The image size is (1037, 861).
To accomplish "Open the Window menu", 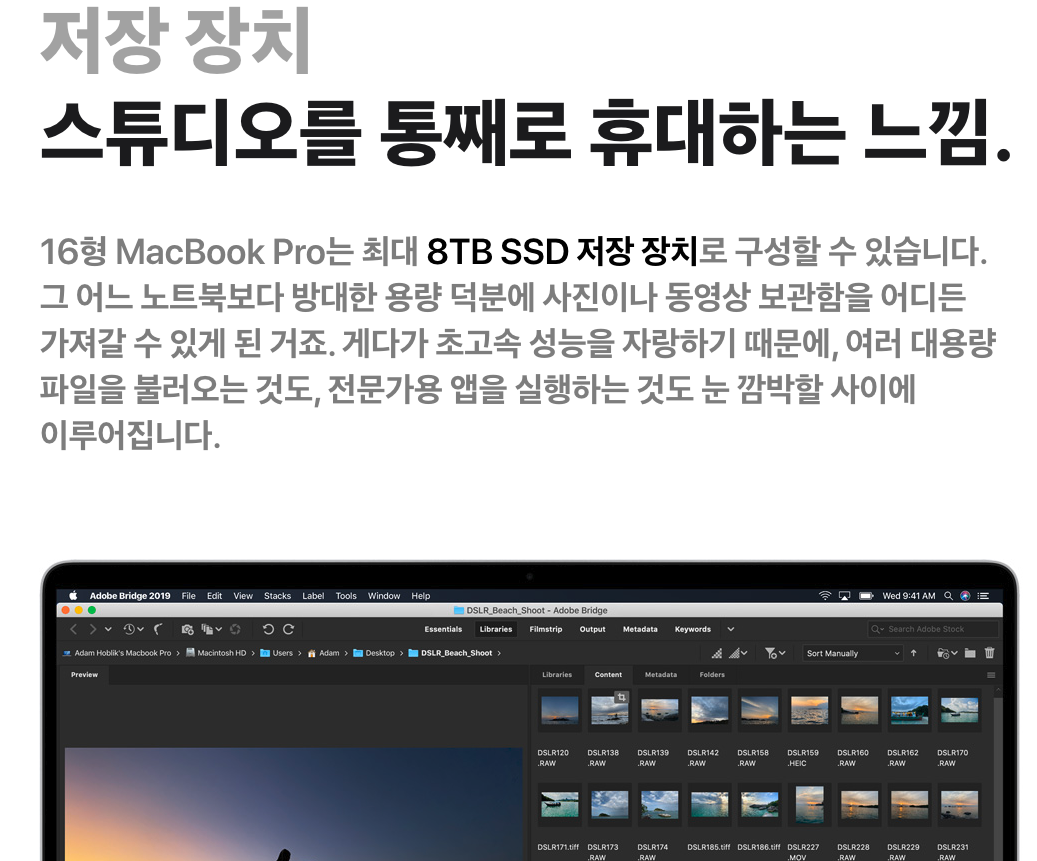I will (384, 595).
